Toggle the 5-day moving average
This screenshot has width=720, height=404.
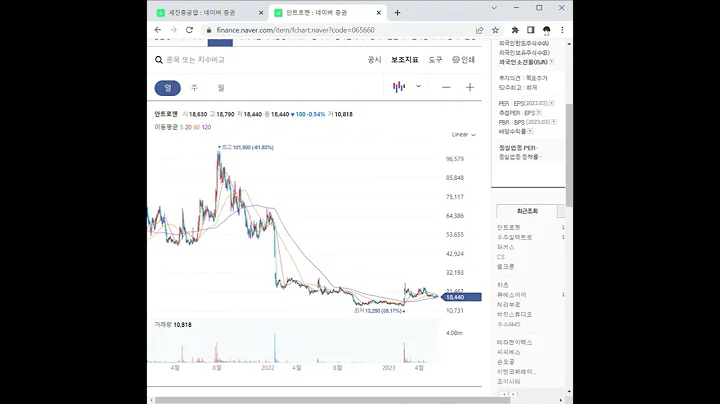click(181, 127)
